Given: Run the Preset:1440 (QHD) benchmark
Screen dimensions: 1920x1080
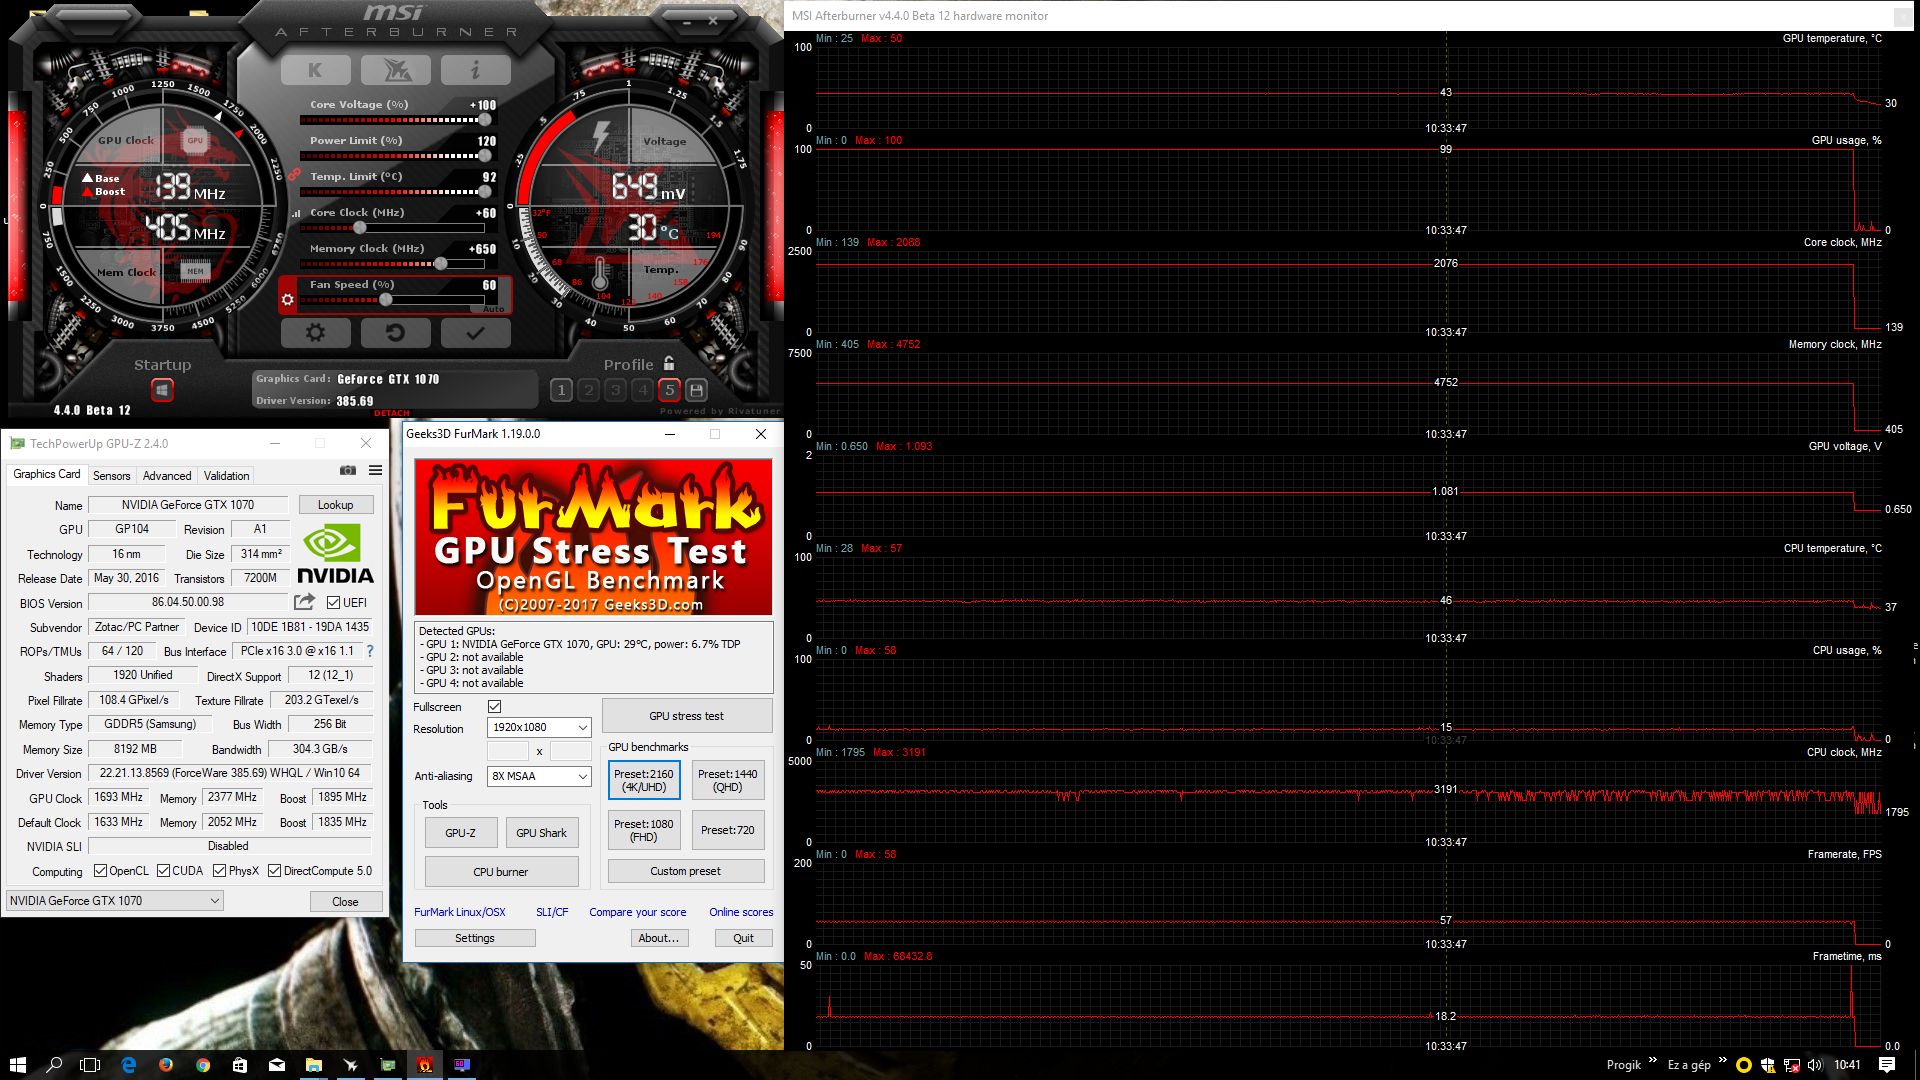Looking at the screenshot, I should click(x=728, y=780).
